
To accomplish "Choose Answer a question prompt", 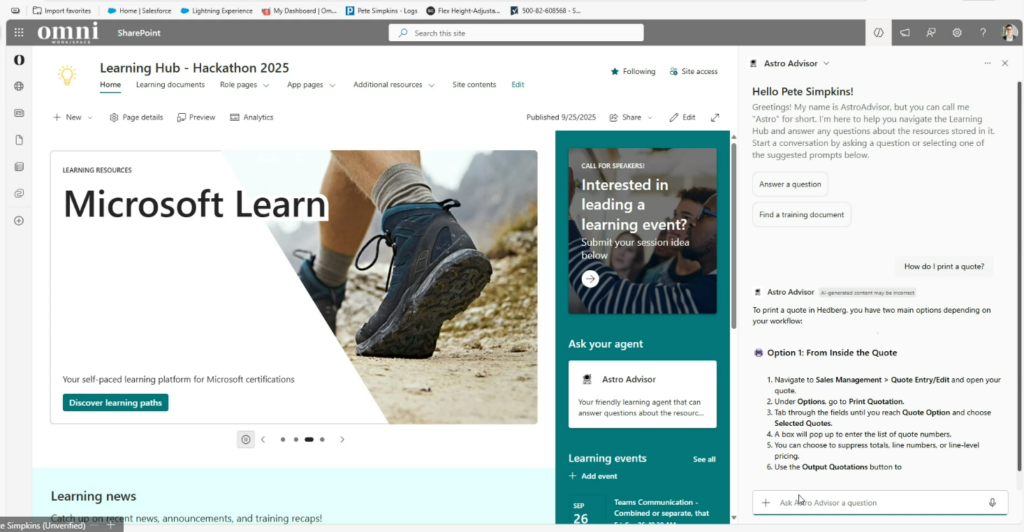I will (x=790, y=184).
